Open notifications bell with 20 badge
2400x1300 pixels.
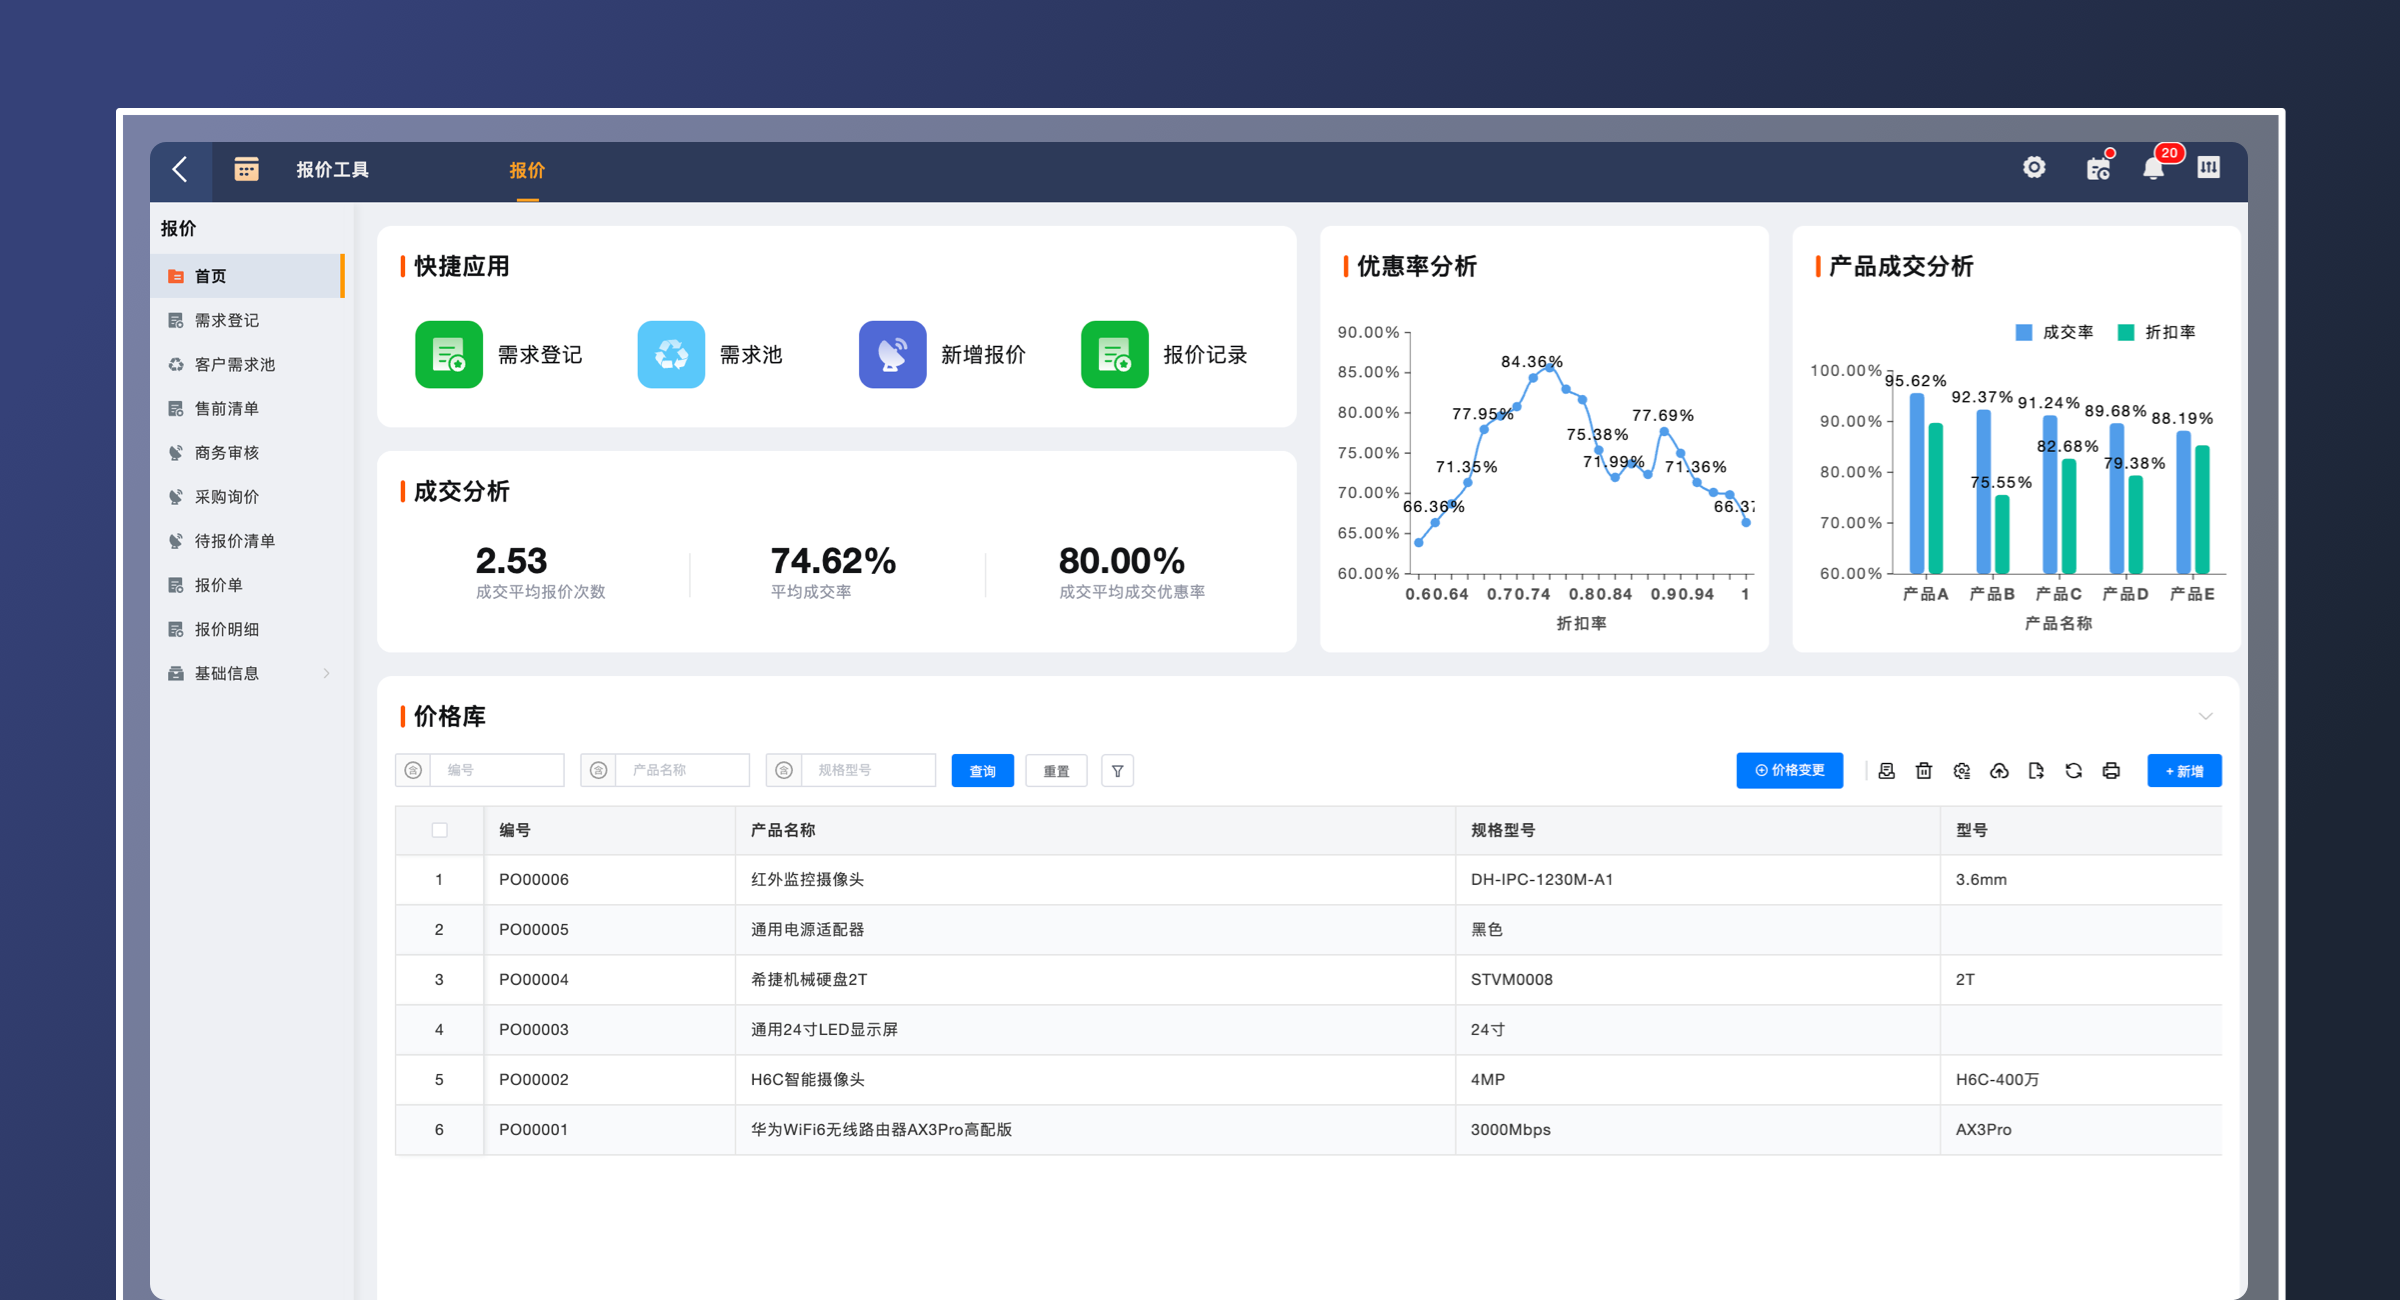[x=2153, y=168]
